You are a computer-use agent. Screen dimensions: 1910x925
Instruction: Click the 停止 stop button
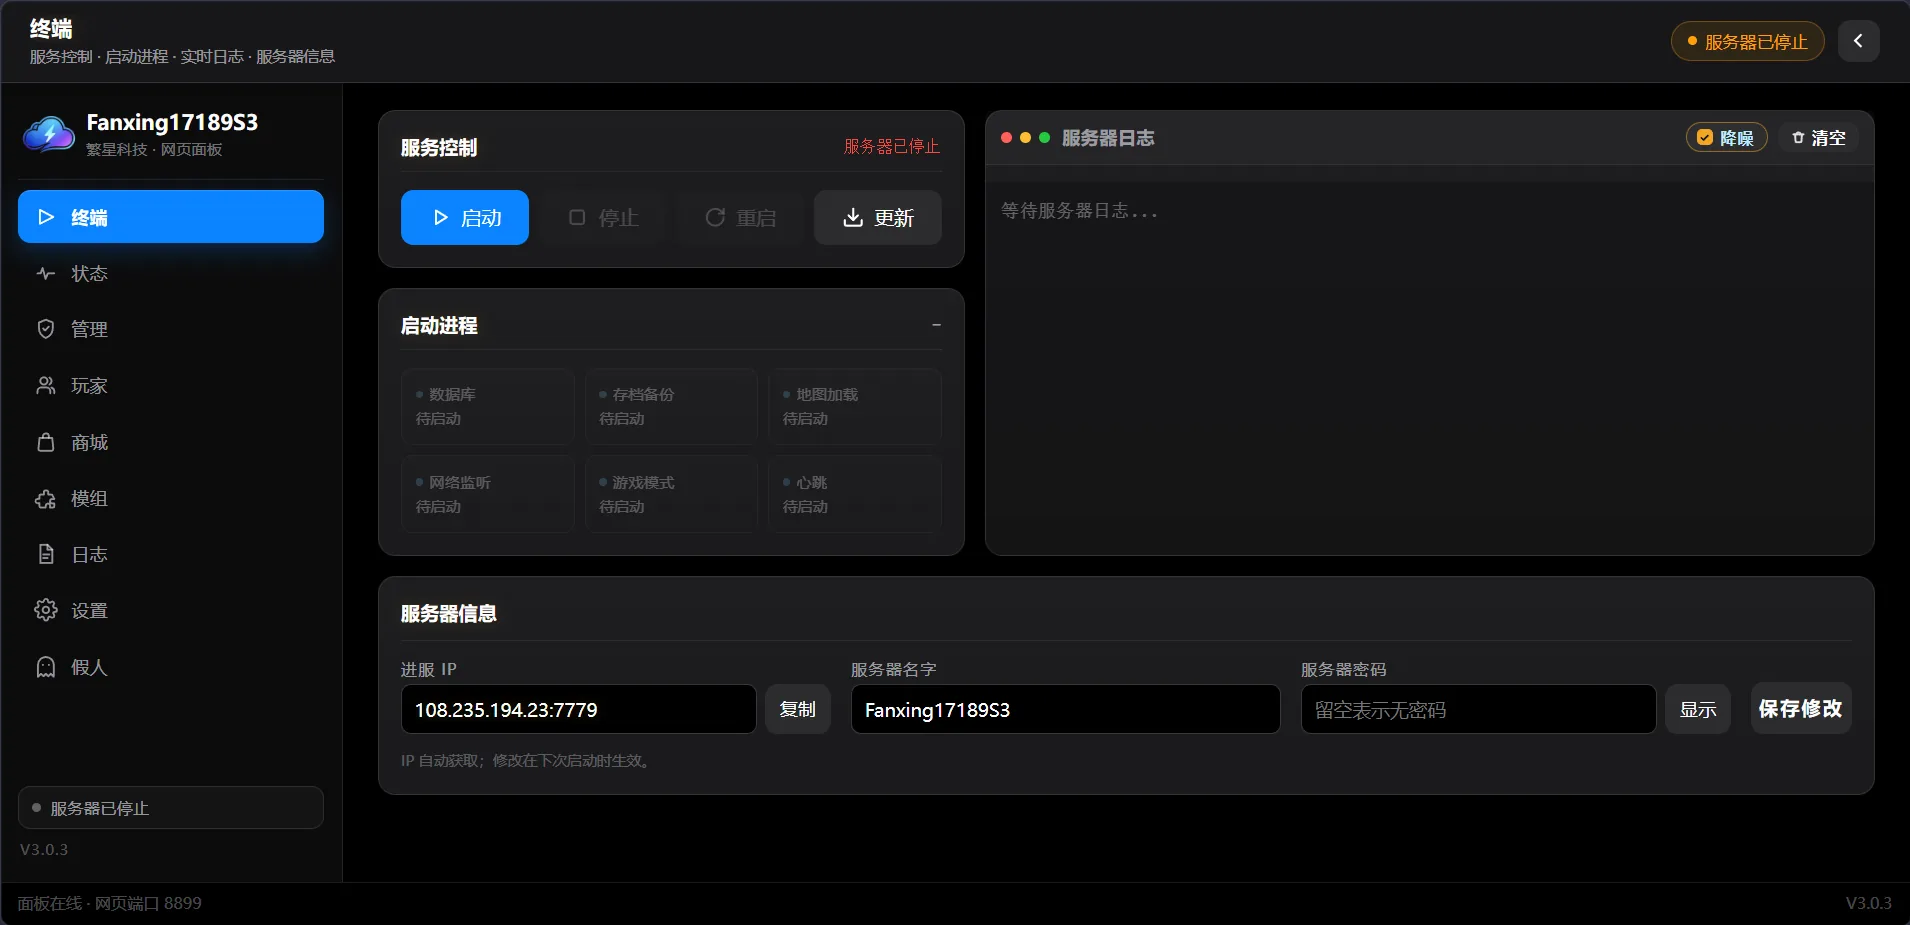603,217
